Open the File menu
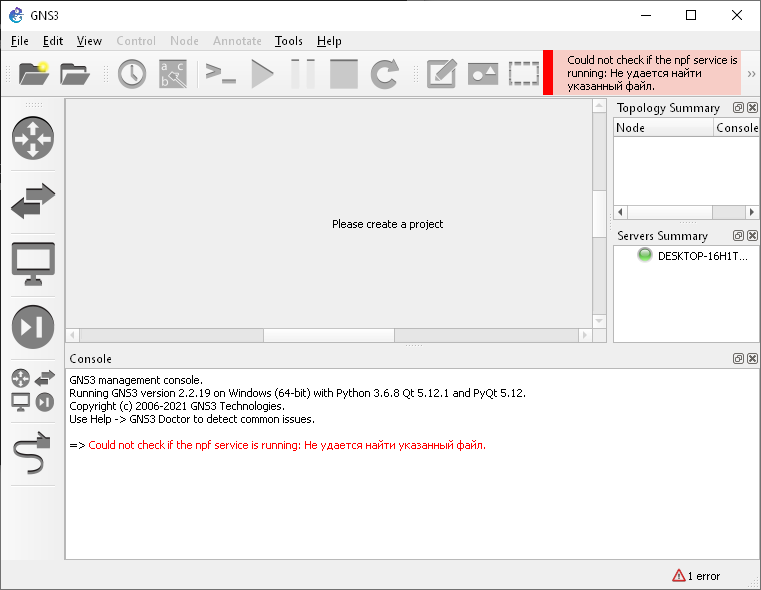The width and height of the screenshot is (761, 590). tap(20, 41)
